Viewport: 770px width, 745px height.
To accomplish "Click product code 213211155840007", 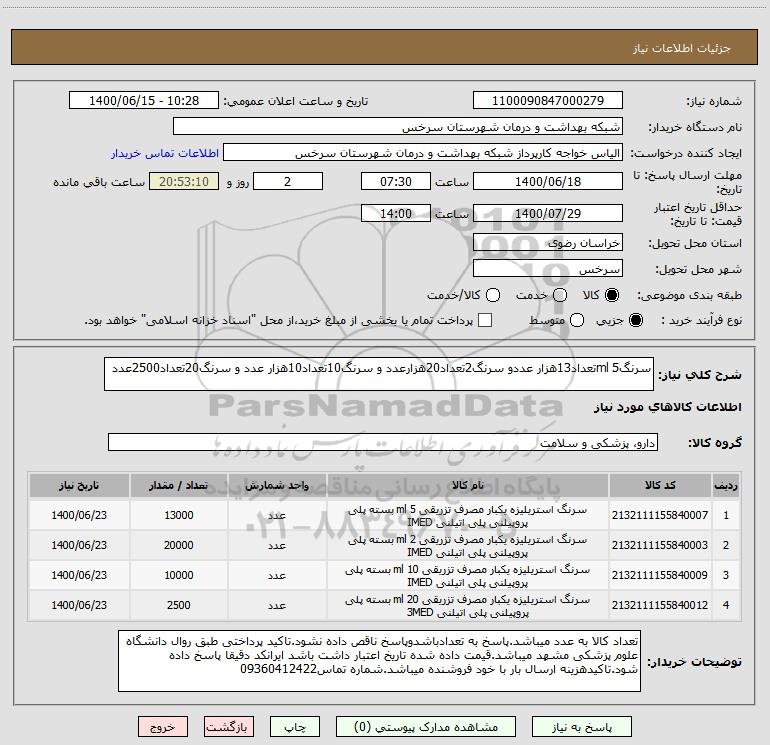I will click(660, 515).
